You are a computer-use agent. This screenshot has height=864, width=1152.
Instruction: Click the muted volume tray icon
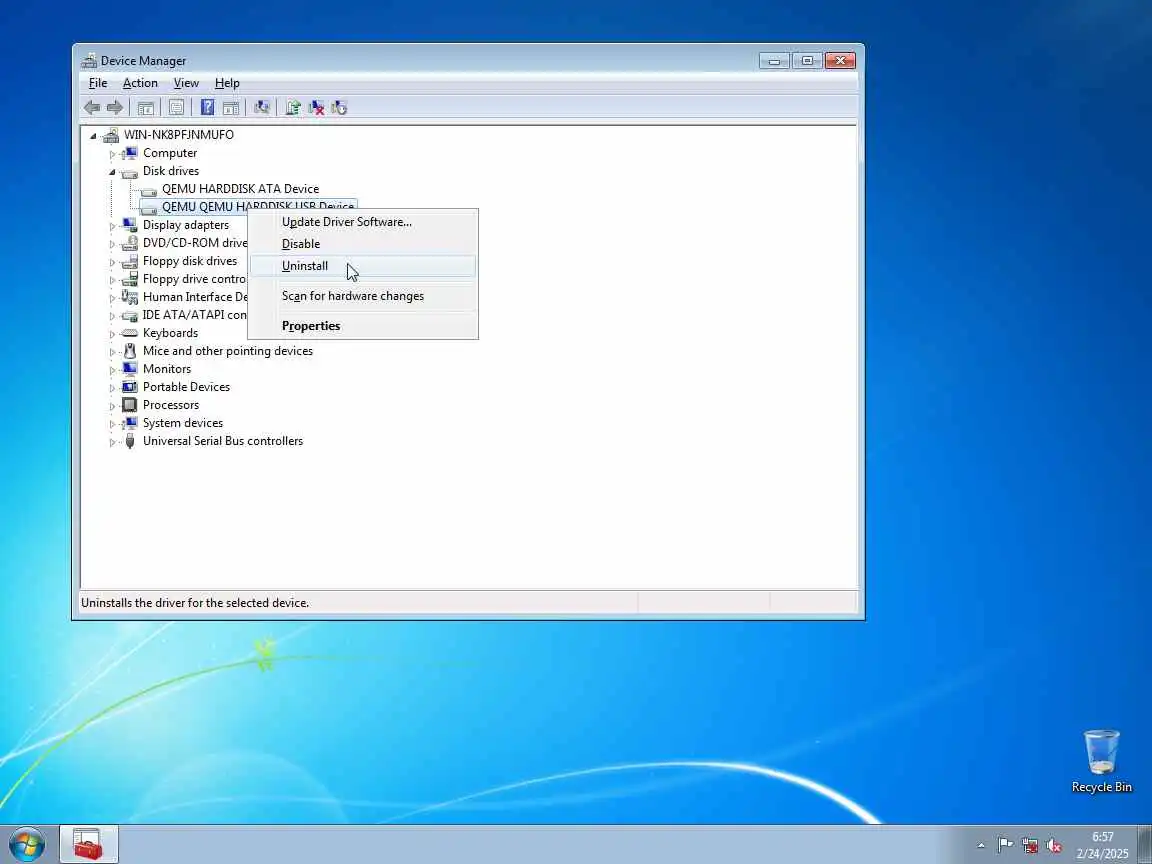tap(1054, 845)
